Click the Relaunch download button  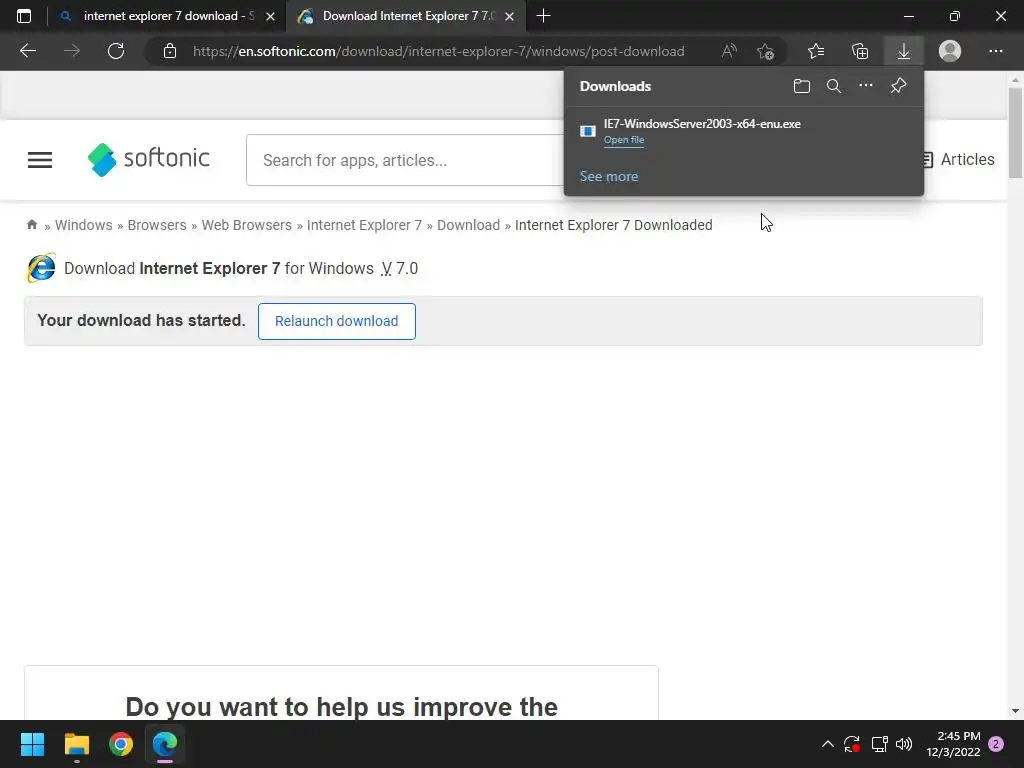[x=336, y=321]
